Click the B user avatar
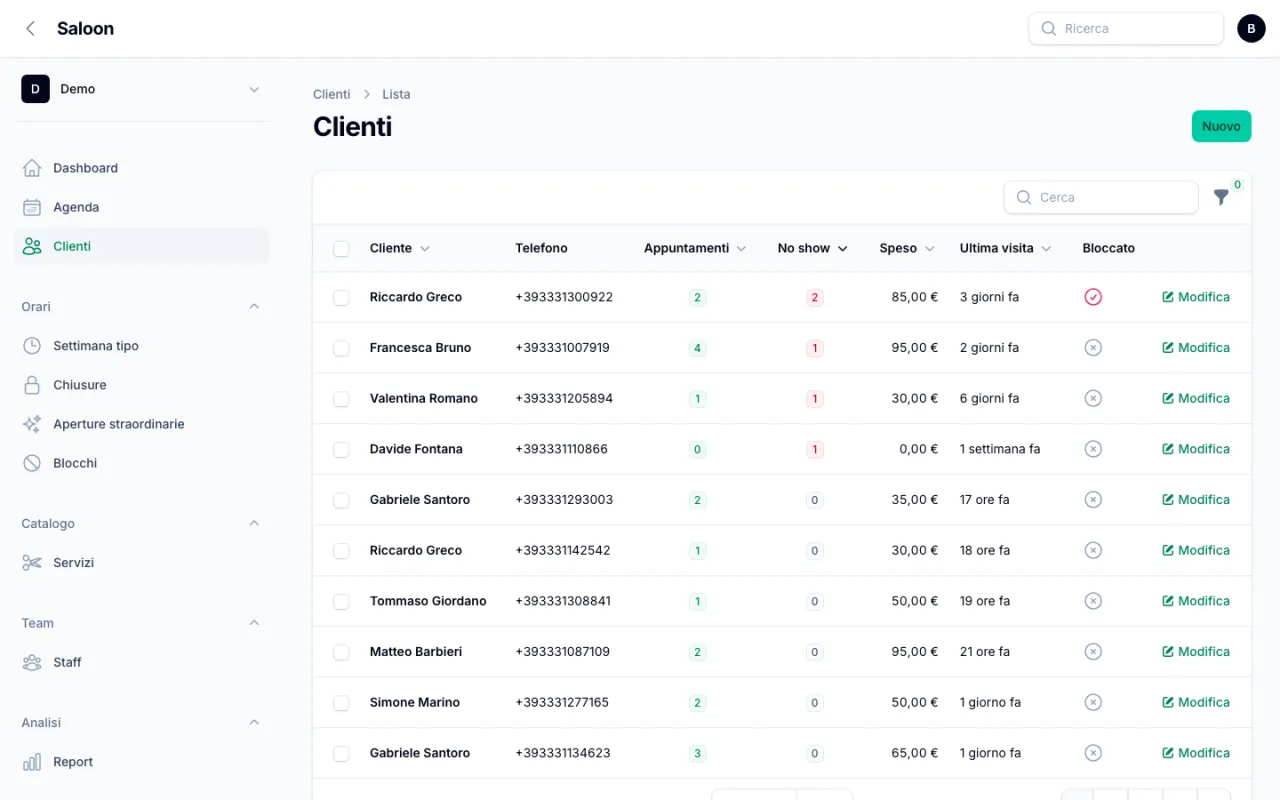The width and height of the screenshot is (1280, 800). 1251,28
